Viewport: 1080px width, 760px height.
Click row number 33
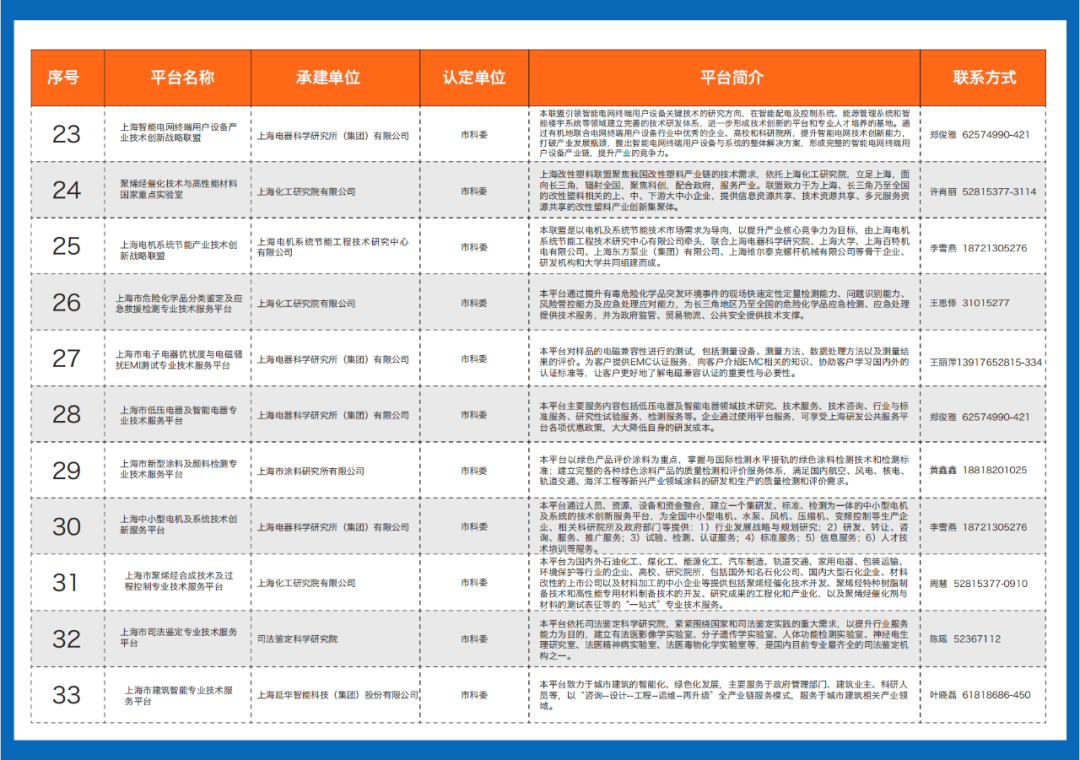[x=66, y=695]
